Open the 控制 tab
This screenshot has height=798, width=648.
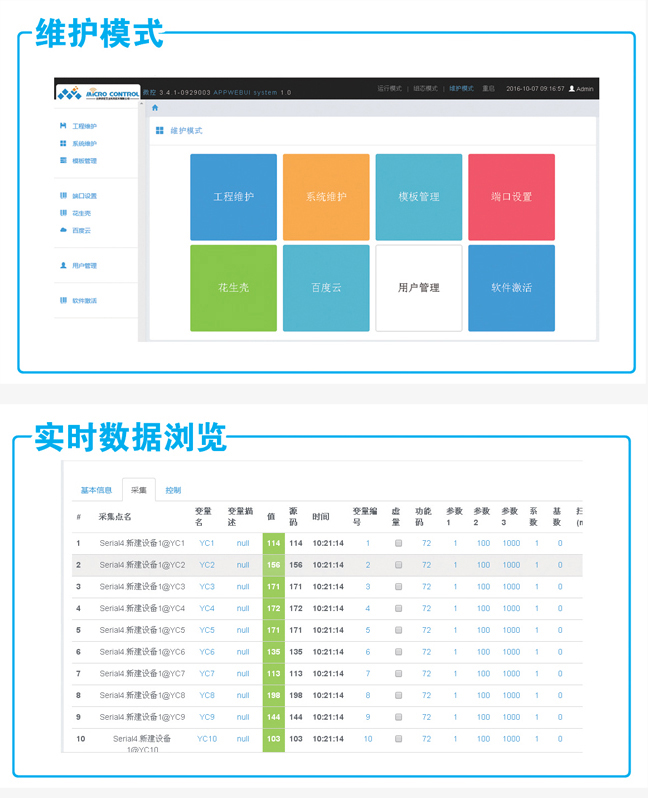173,490
